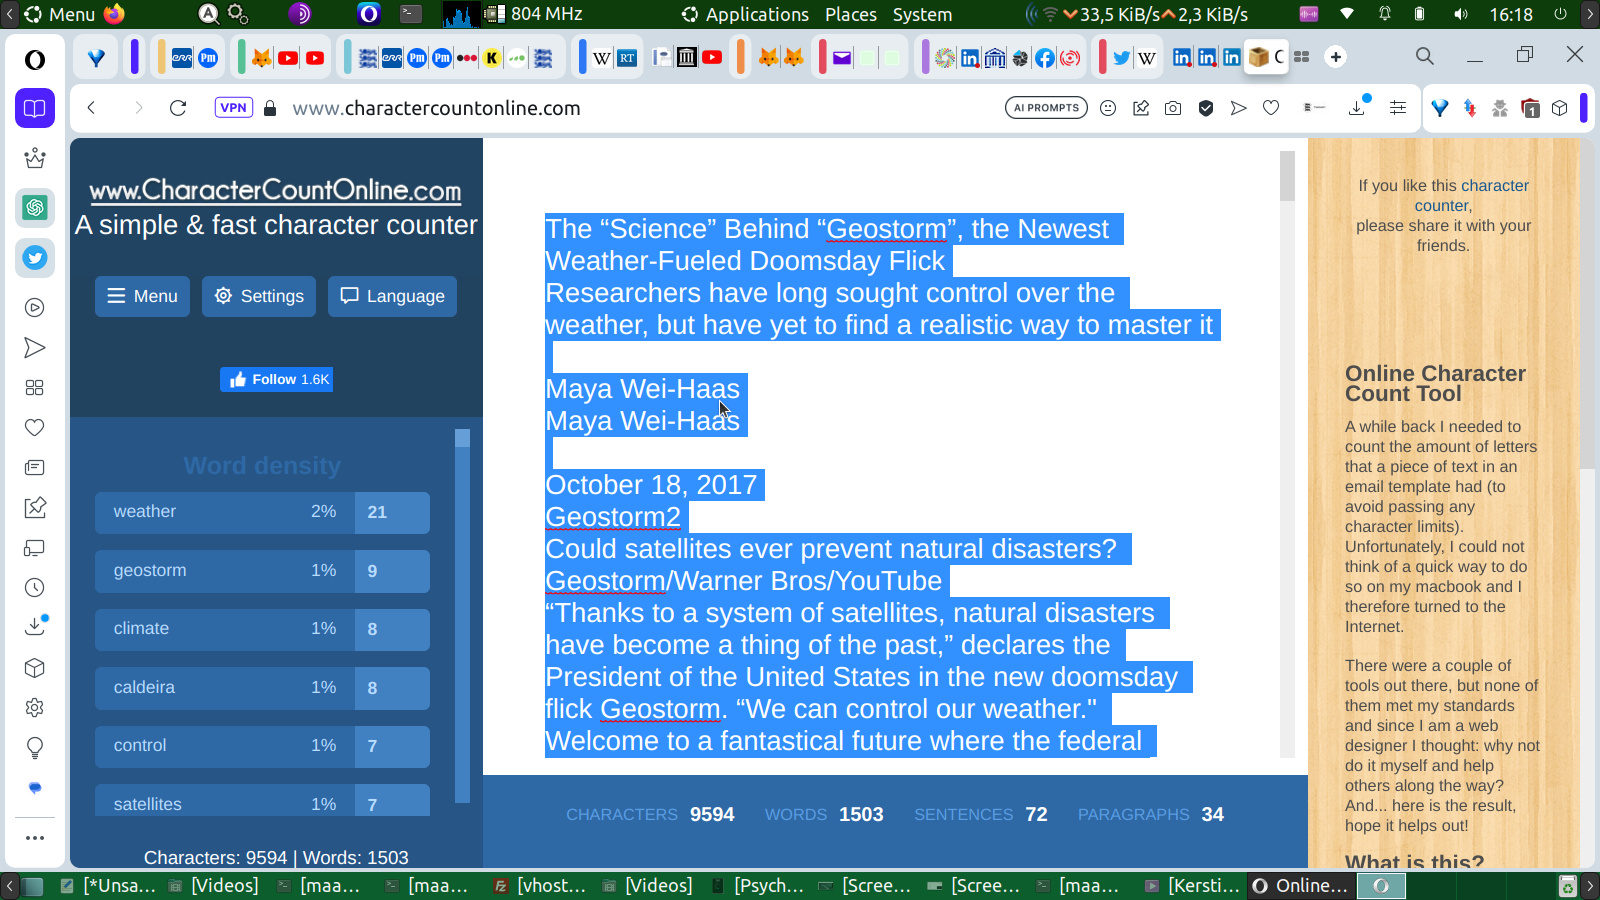1600x900 pixels.
Task: Switch to the RT tab
Action: (x=627, y=58)
